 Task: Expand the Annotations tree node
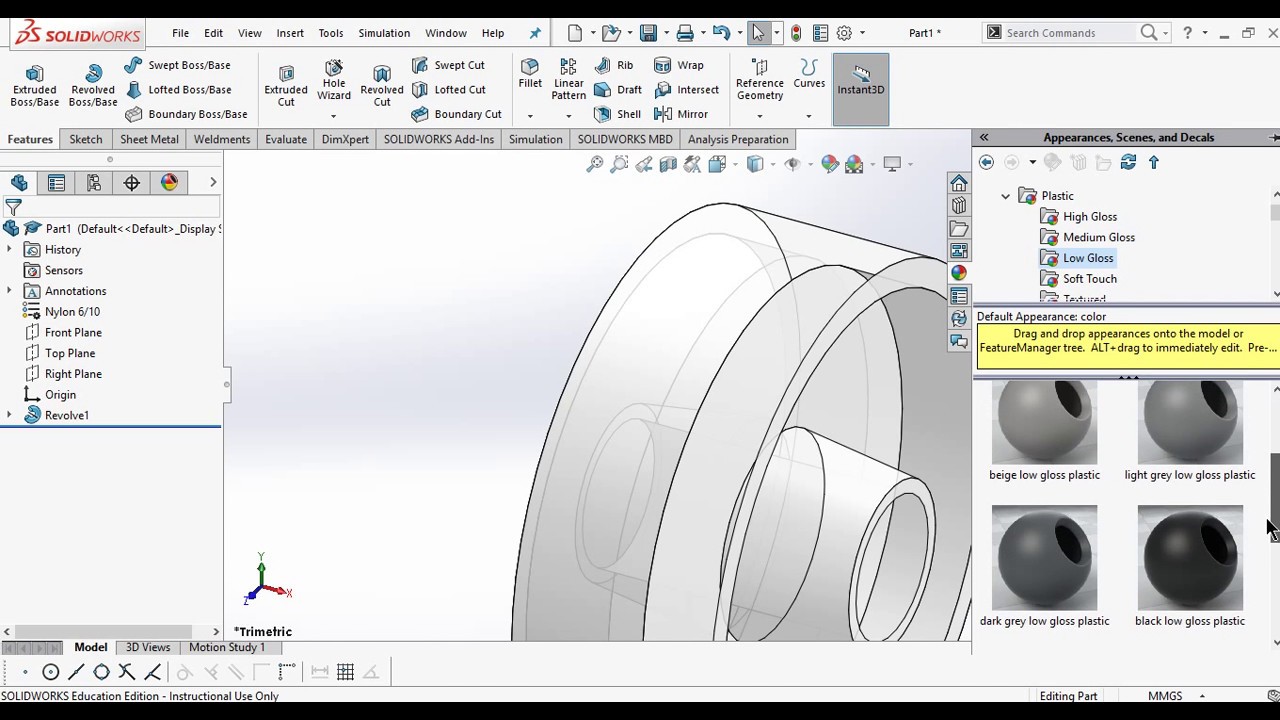(x=9, y=291)
